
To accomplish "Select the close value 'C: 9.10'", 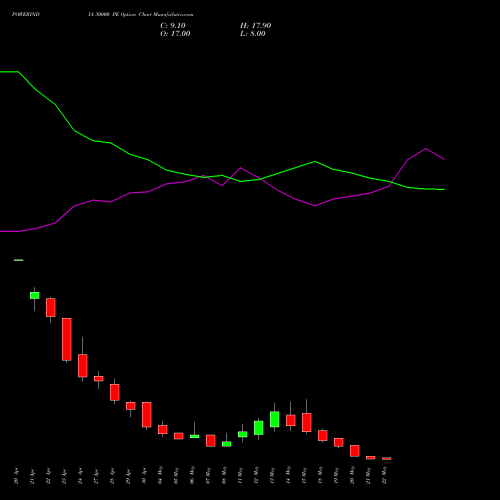I will 173,26.
